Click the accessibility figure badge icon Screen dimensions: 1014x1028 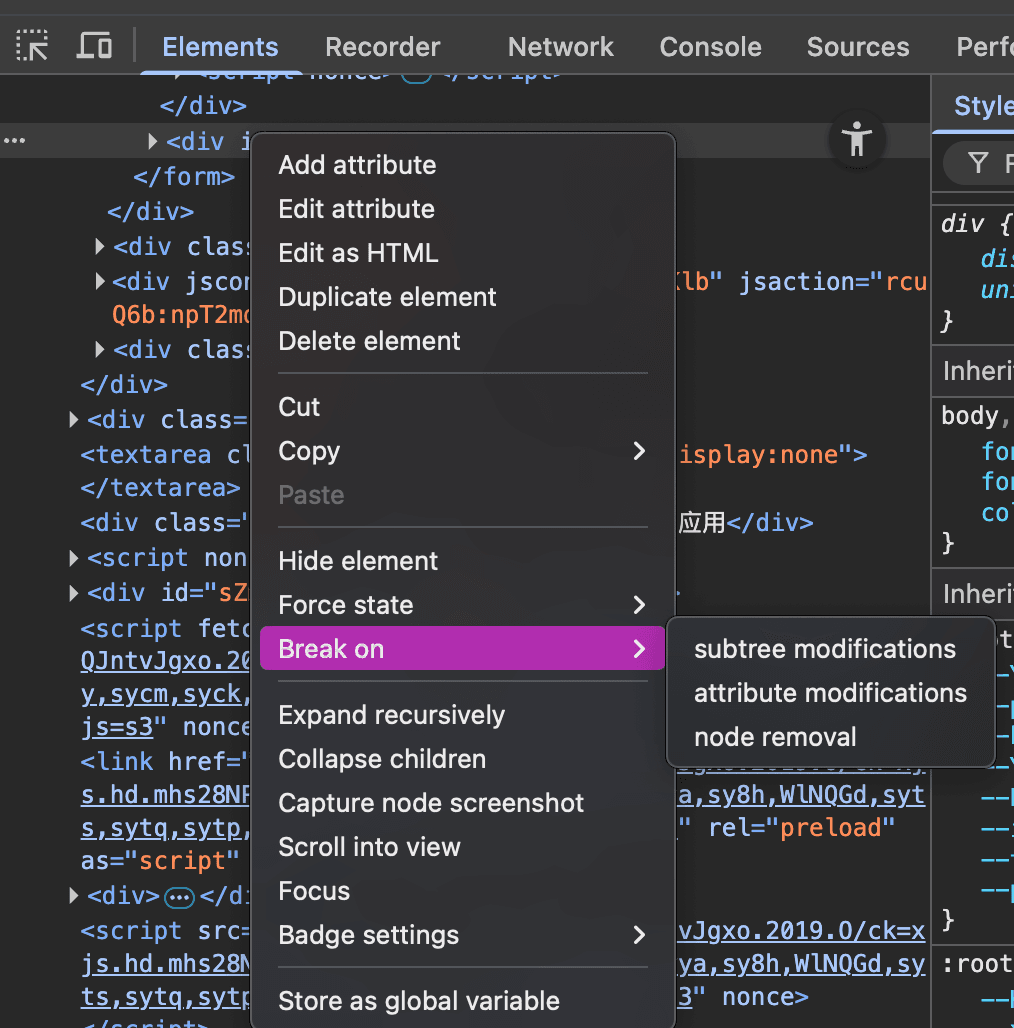[856, 140]
